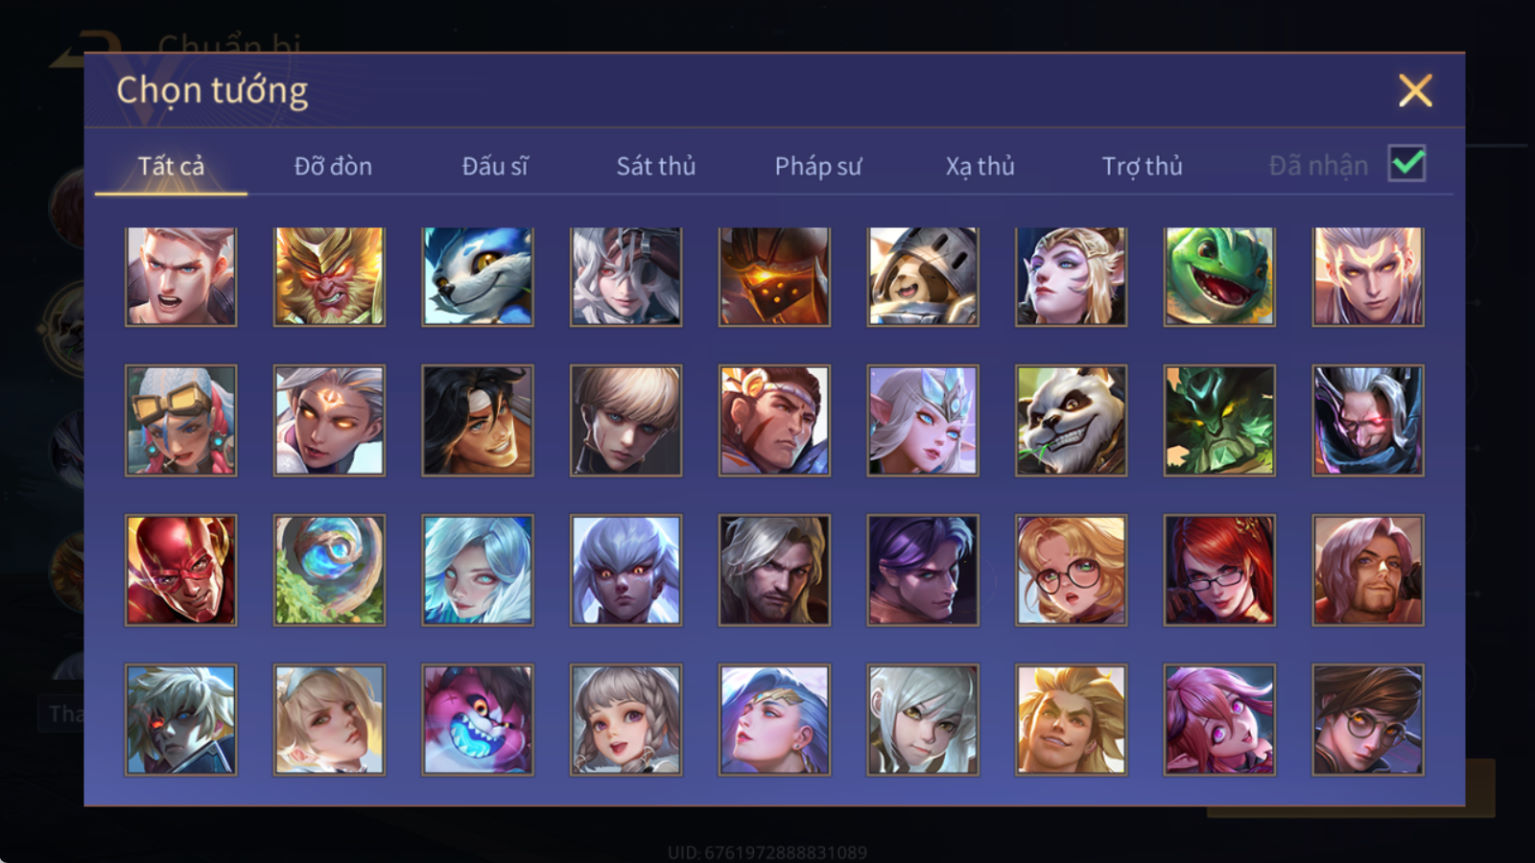
Task: Select the hero with yellow goggles
Action: coord(181,420)
